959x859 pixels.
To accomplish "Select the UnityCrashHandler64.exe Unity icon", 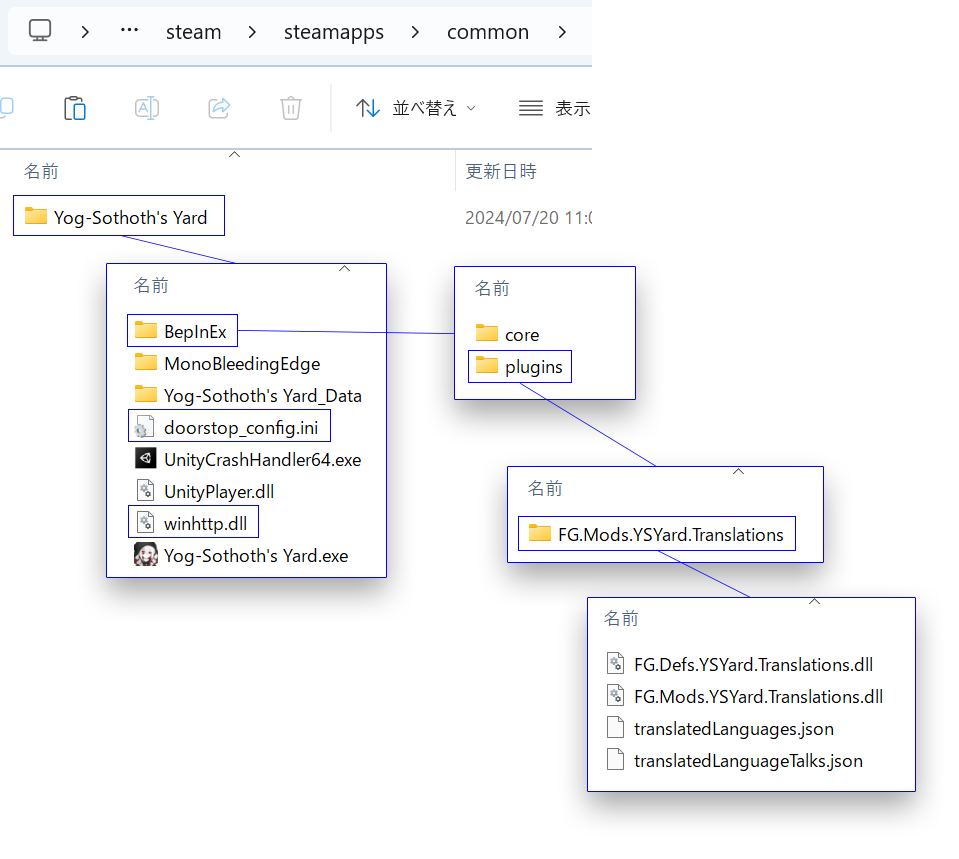I will tap(145, 458).
